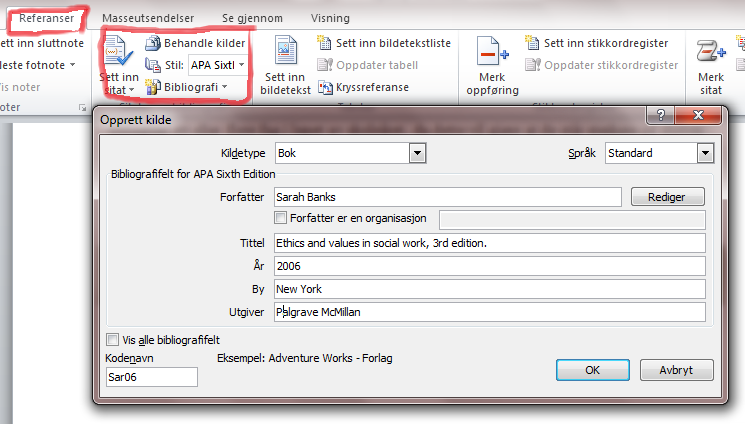Open the Språk dropdown
Viewport: 745px width, 424px height.
tap(705, 153)
